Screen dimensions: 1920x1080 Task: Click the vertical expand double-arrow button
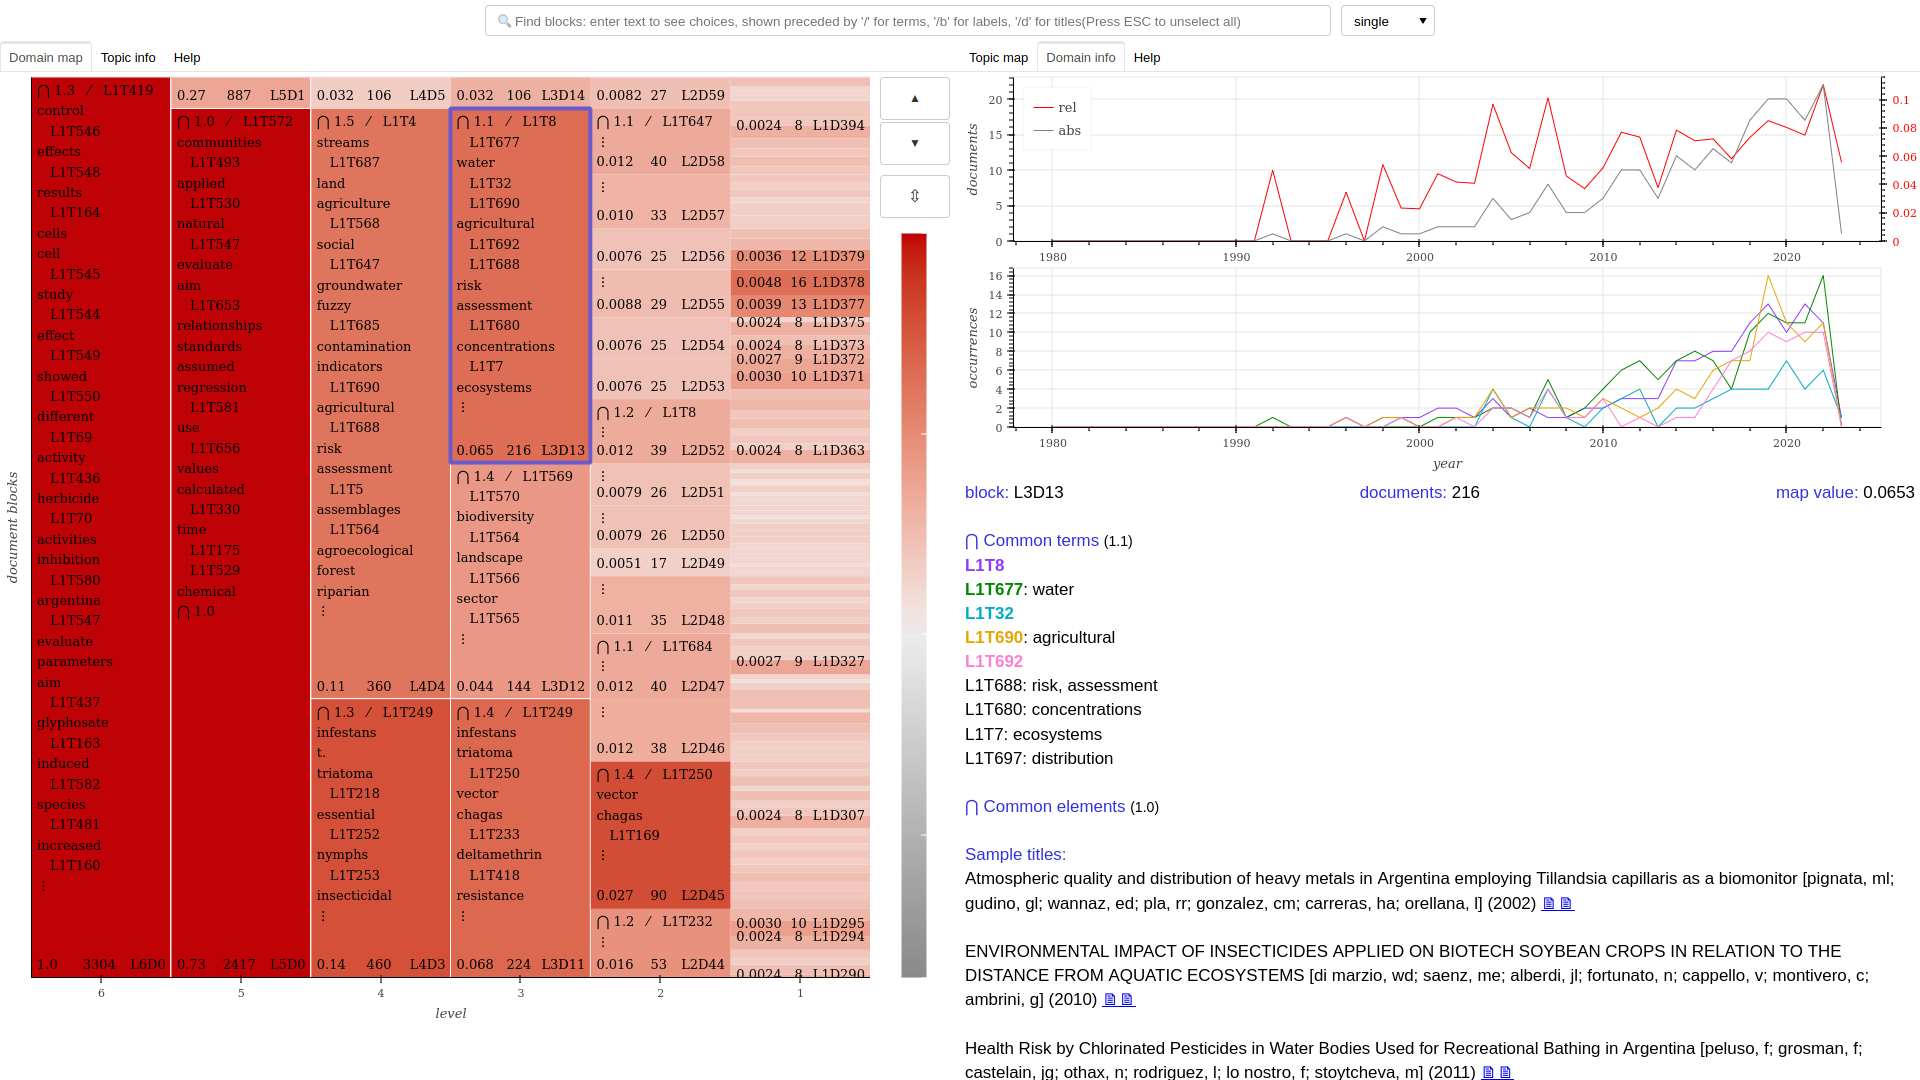[914, 196]
